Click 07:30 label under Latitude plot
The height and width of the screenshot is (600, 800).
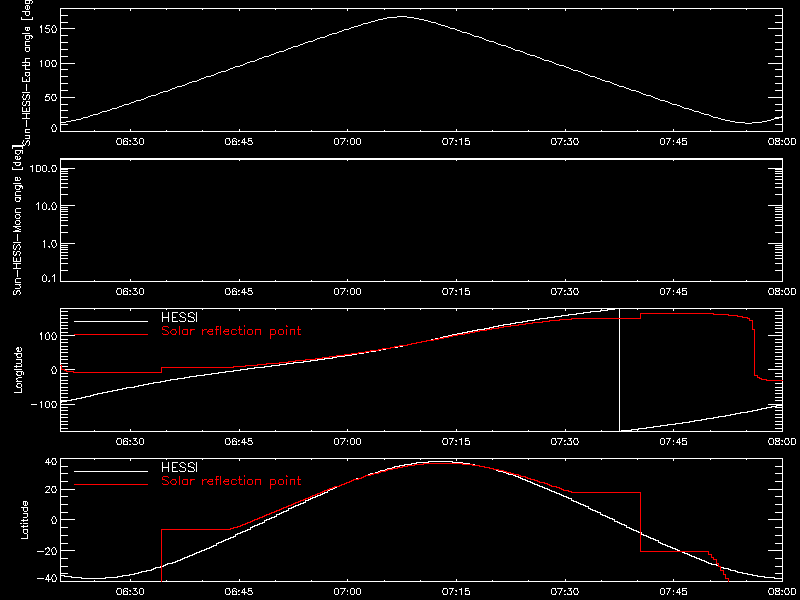tap(565, 592)
